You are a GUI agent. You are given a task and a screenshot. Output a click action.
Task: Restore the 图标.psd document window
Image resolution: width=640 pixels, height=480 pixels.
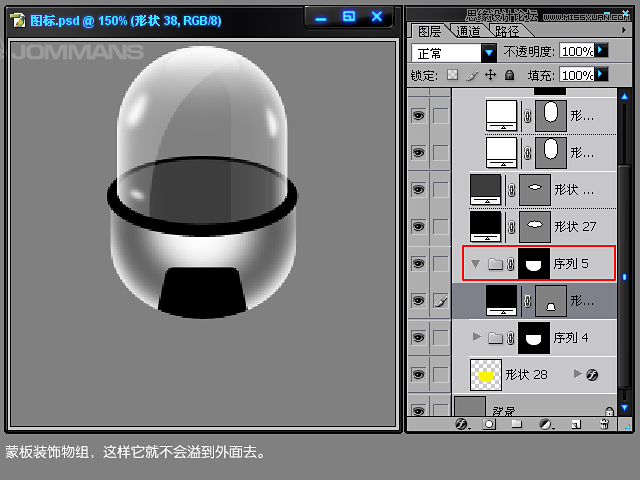[x=349, y=17]
